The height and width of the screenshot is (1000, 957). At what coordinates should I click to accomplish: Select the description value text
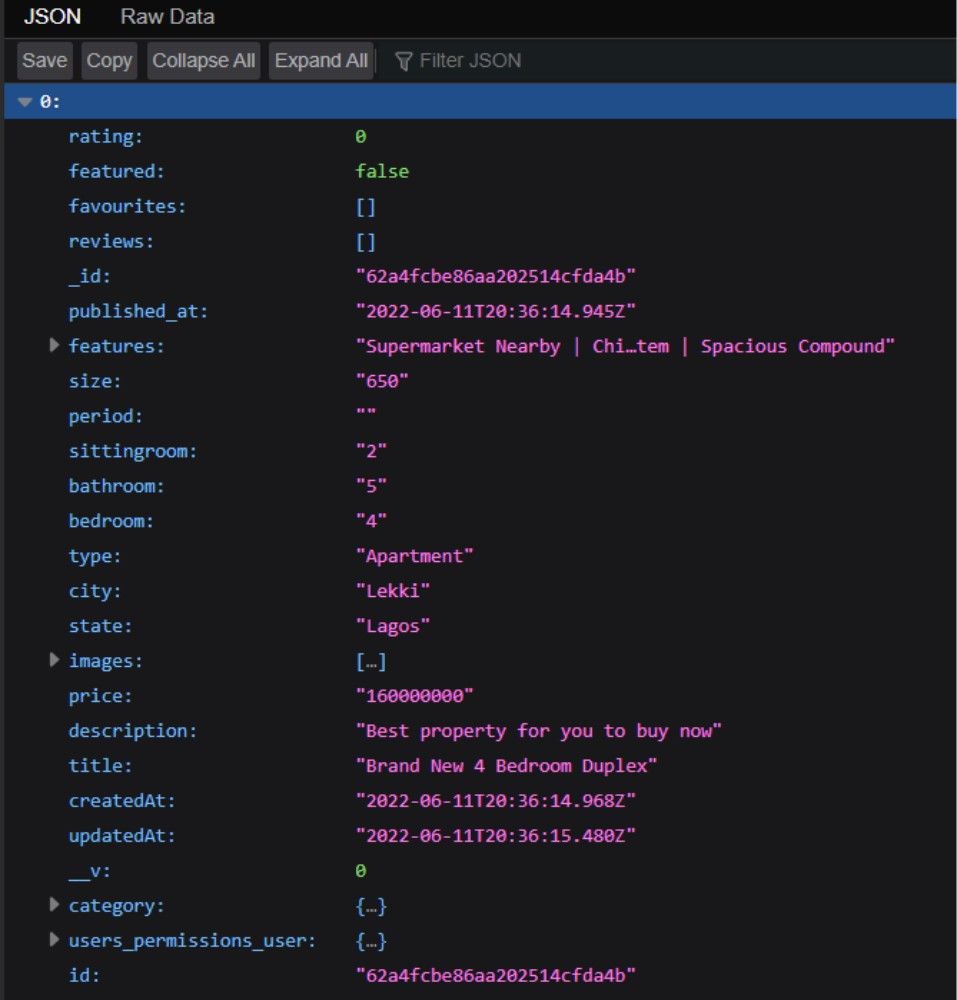pos(539,731)
